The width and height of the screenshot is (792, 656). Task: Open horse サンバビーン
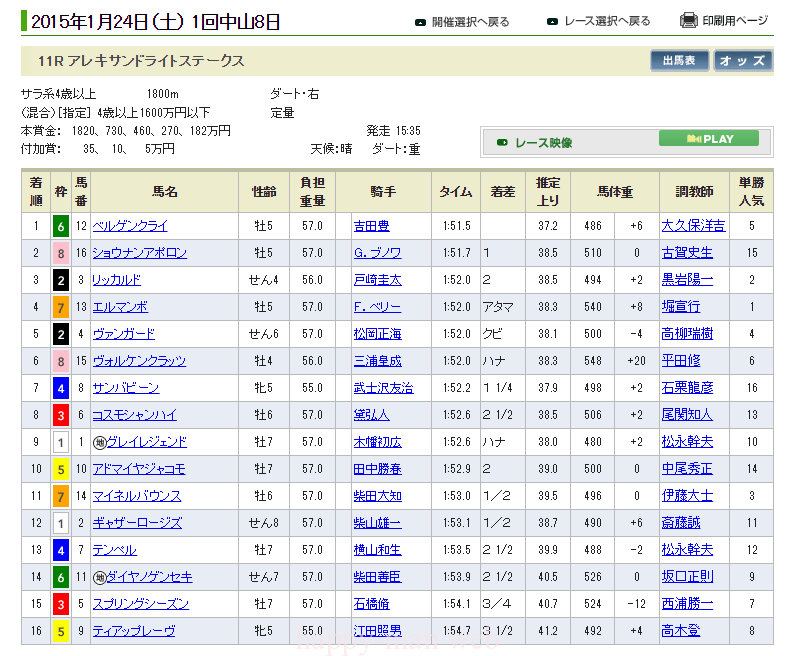(126, 388)
